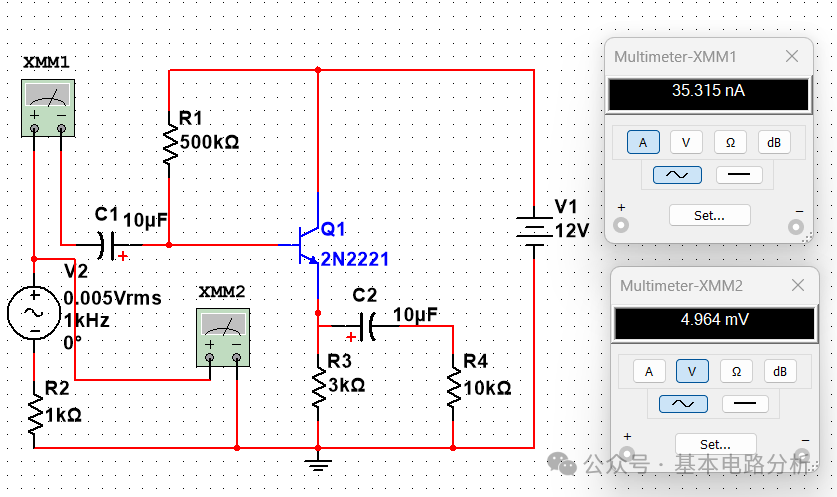Select the Q1 2N2221 transistor symbol
Screen dimensions: 837x497
(309, 245)
